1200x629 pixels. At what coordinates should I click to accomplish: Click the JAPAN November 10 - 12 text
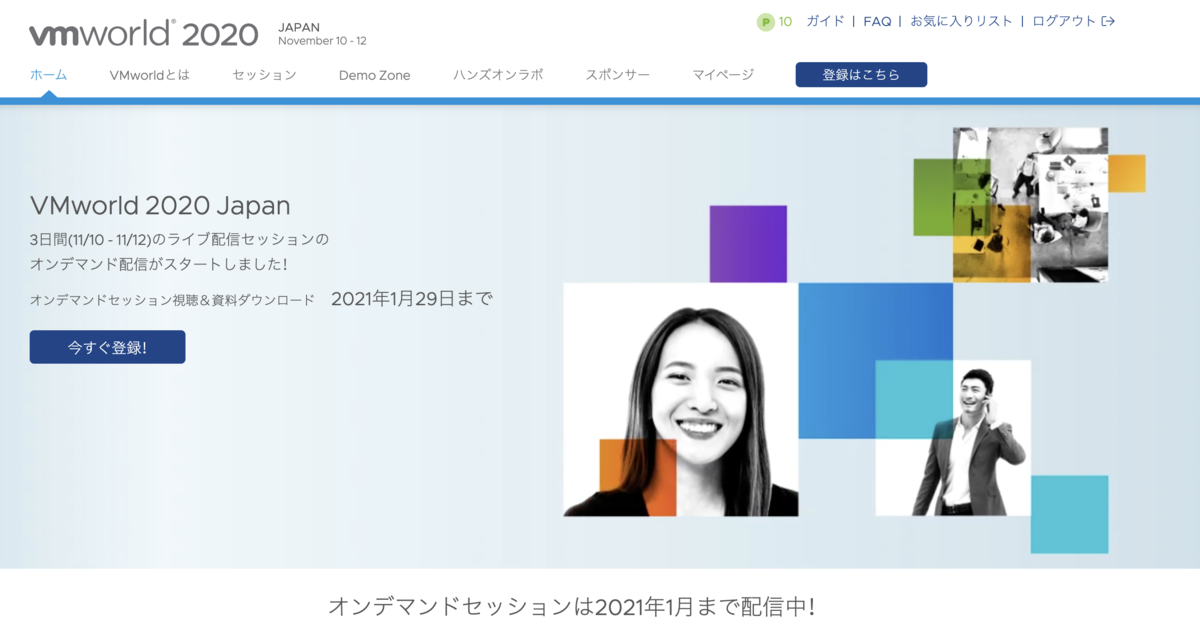tap(322, 34)
